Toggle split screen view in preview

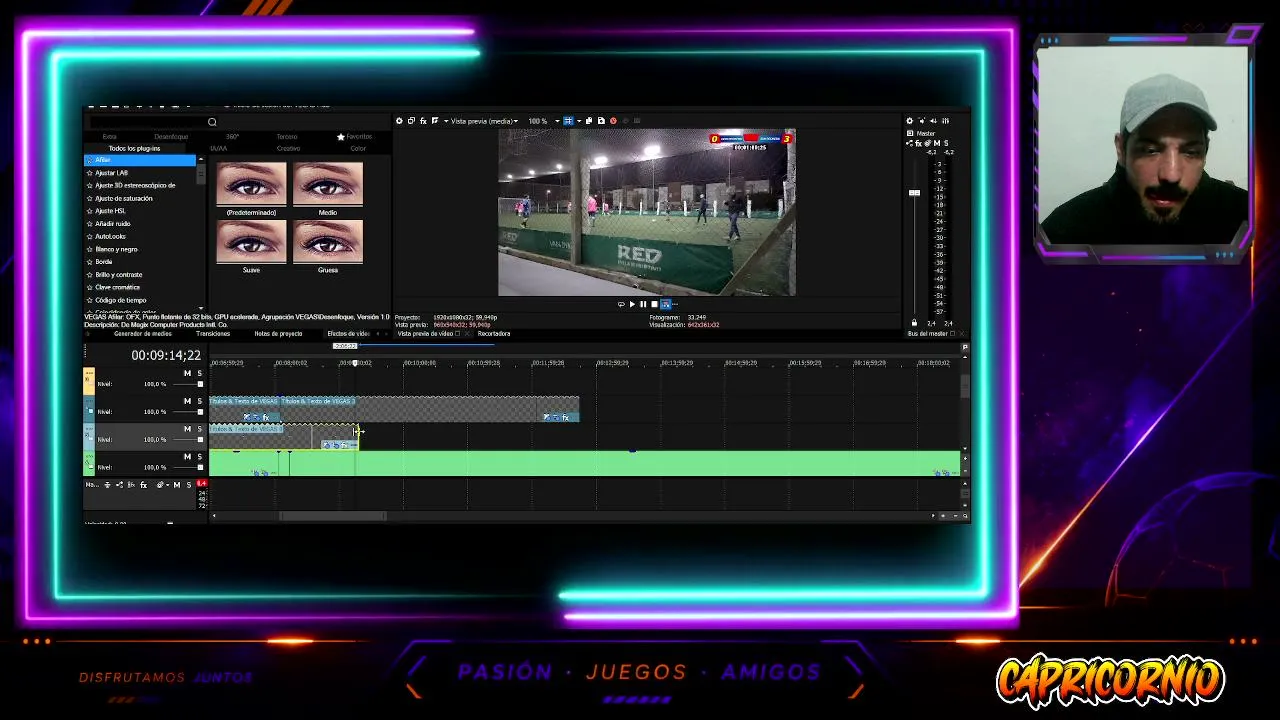[434, 121]
